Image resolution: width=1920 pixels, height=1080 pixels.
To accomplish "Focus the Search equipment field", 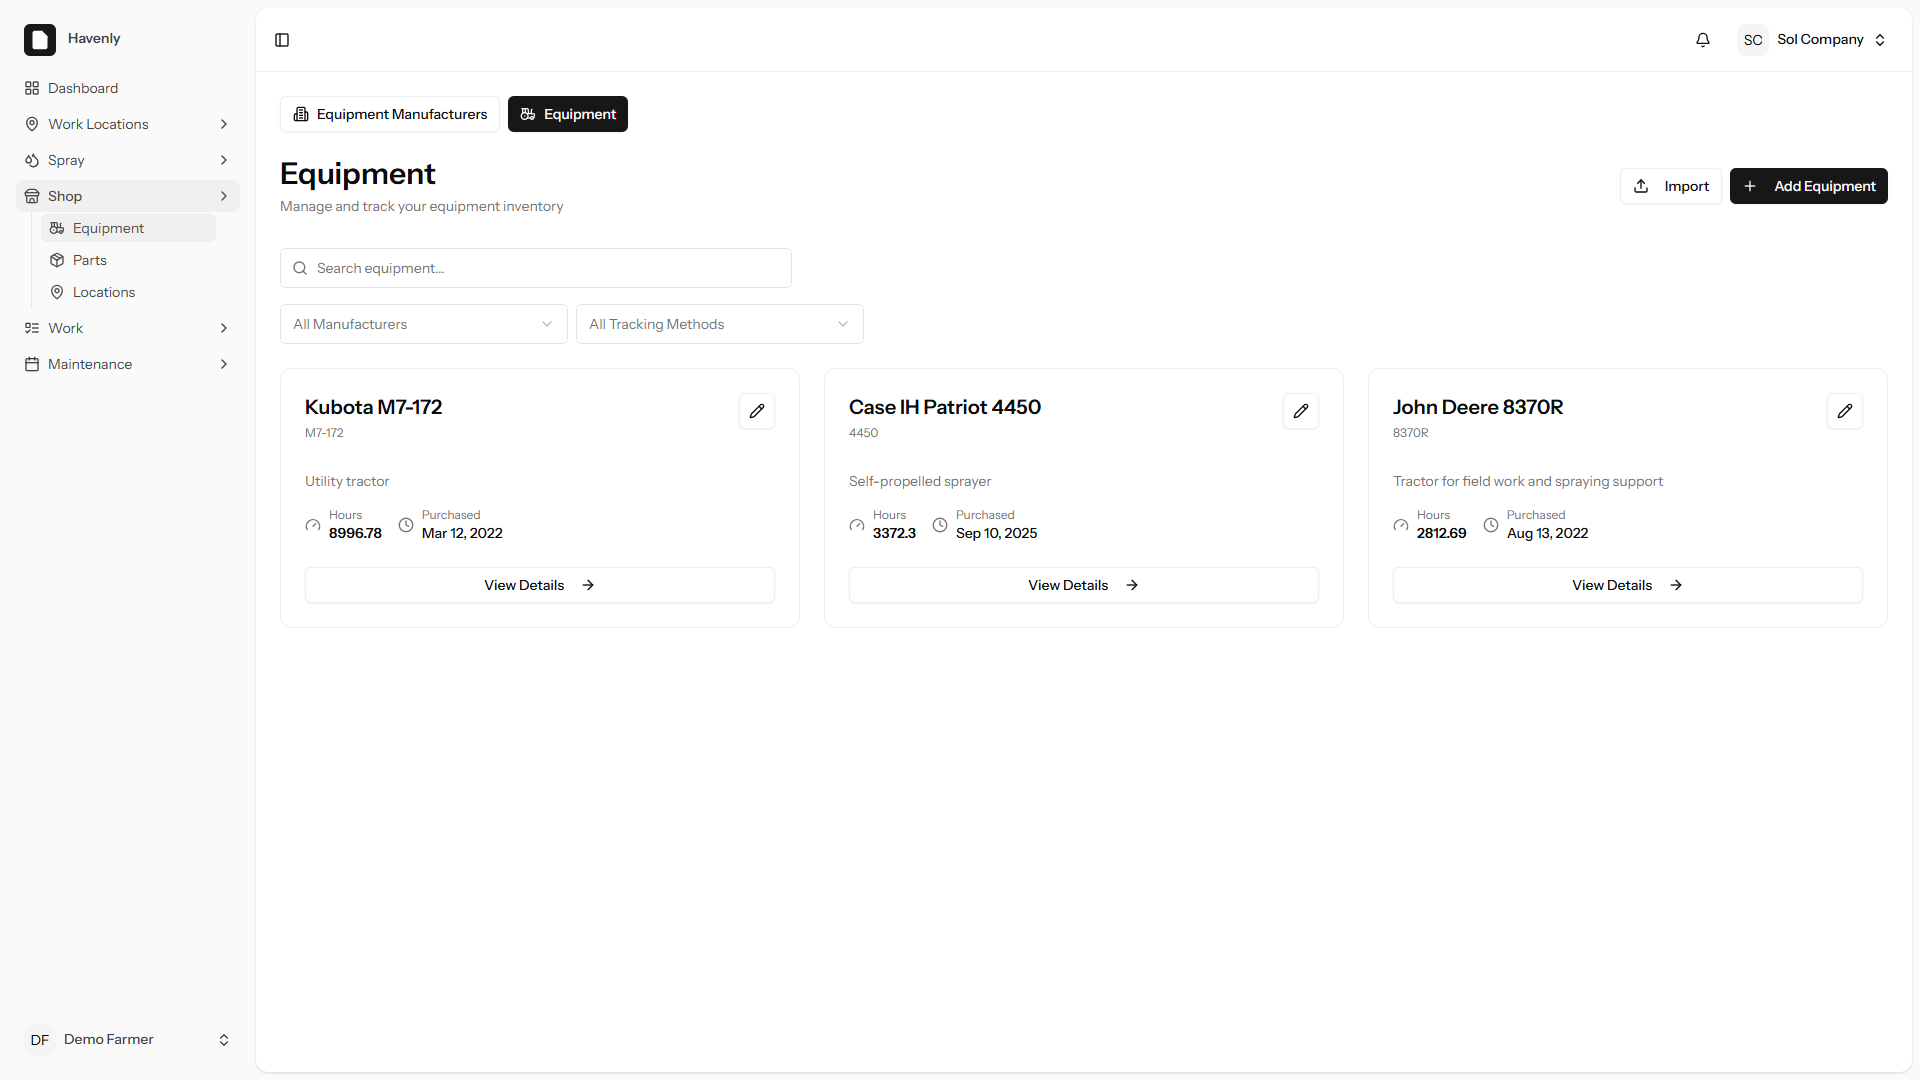I will pyautogui.click(x=536, y=268).
